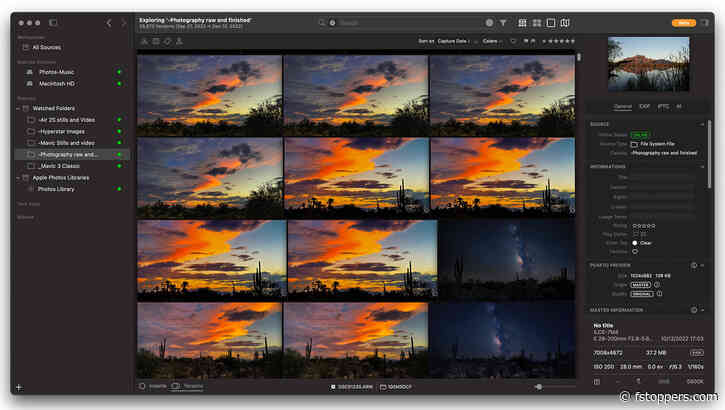Screen dimensions: 725x410
Task: Click the round icon in Photo Preview header
Action: point(694,265)
